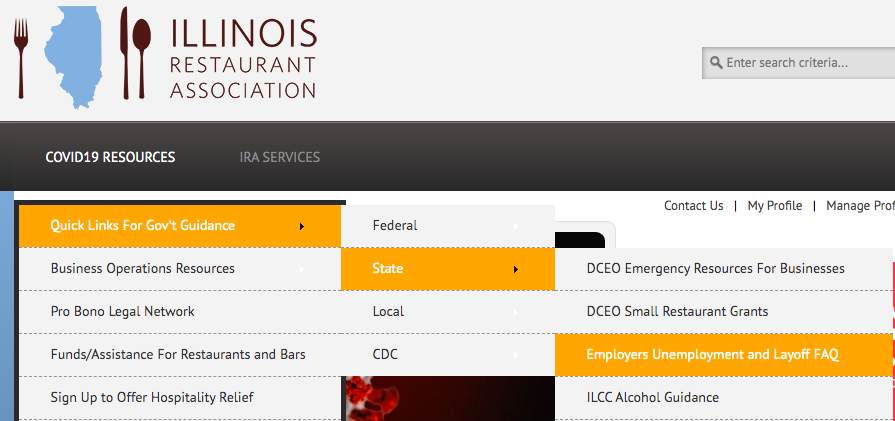The height and width of the screenshot is (421, 895).
Task: Select DCEO Small Restaurant Grants
Action: pyautogui.click(x=678, y=311)
